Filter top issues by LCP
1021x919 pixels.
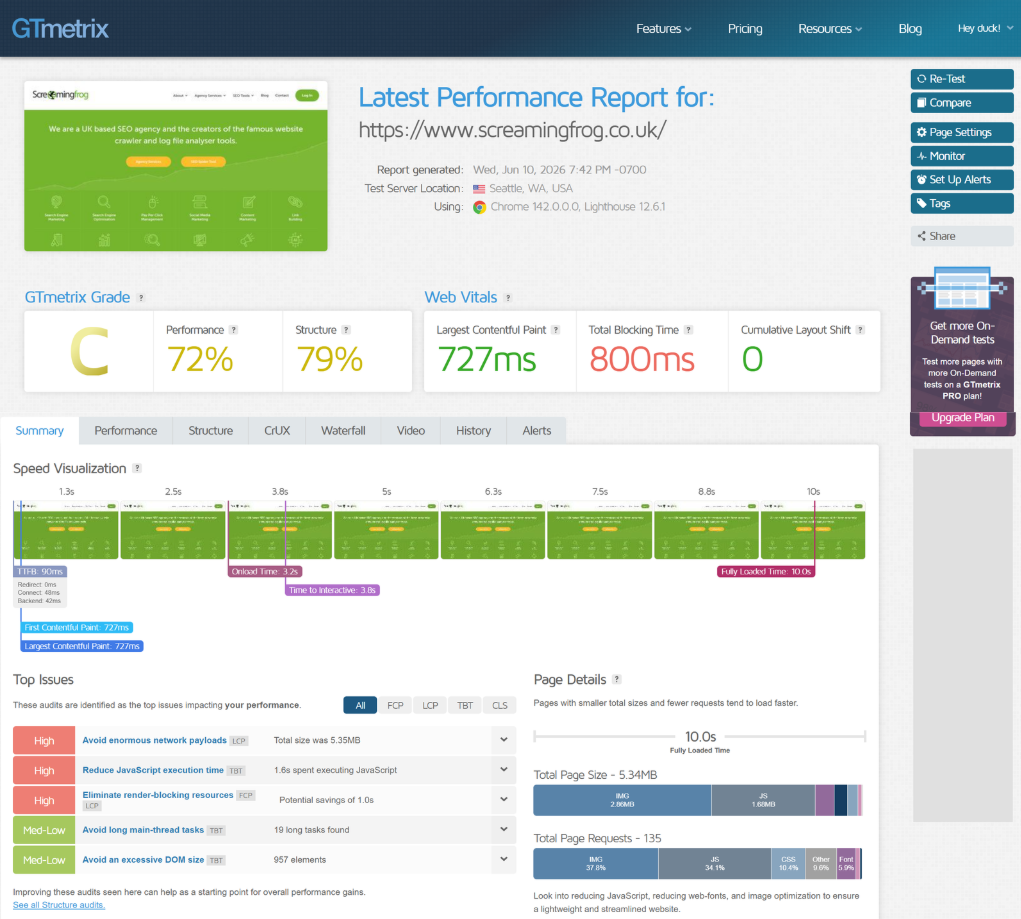click(430, 705)
